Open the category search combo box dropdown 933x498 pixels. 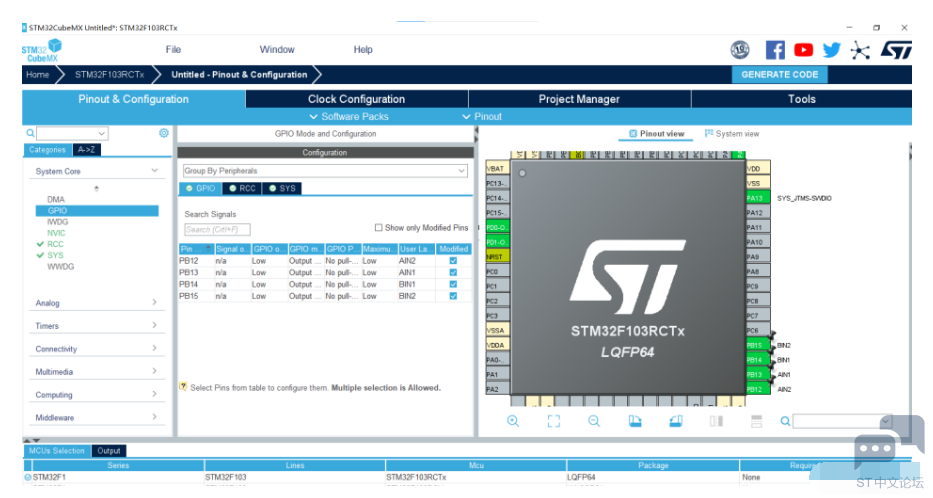tap(102, 133)
